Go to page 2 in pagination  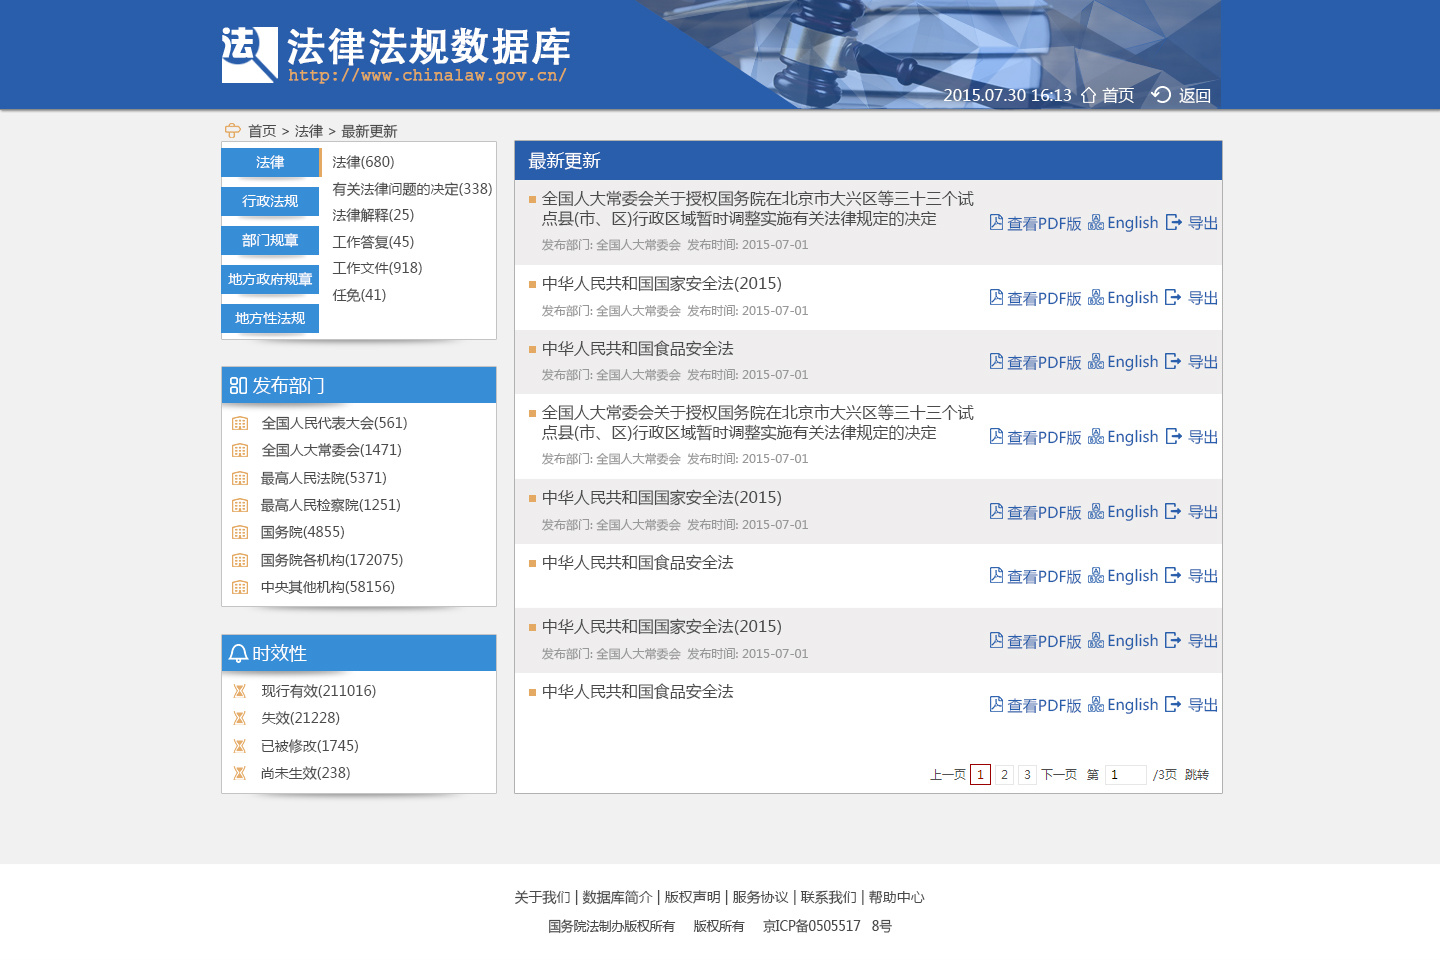(1003, 774)
